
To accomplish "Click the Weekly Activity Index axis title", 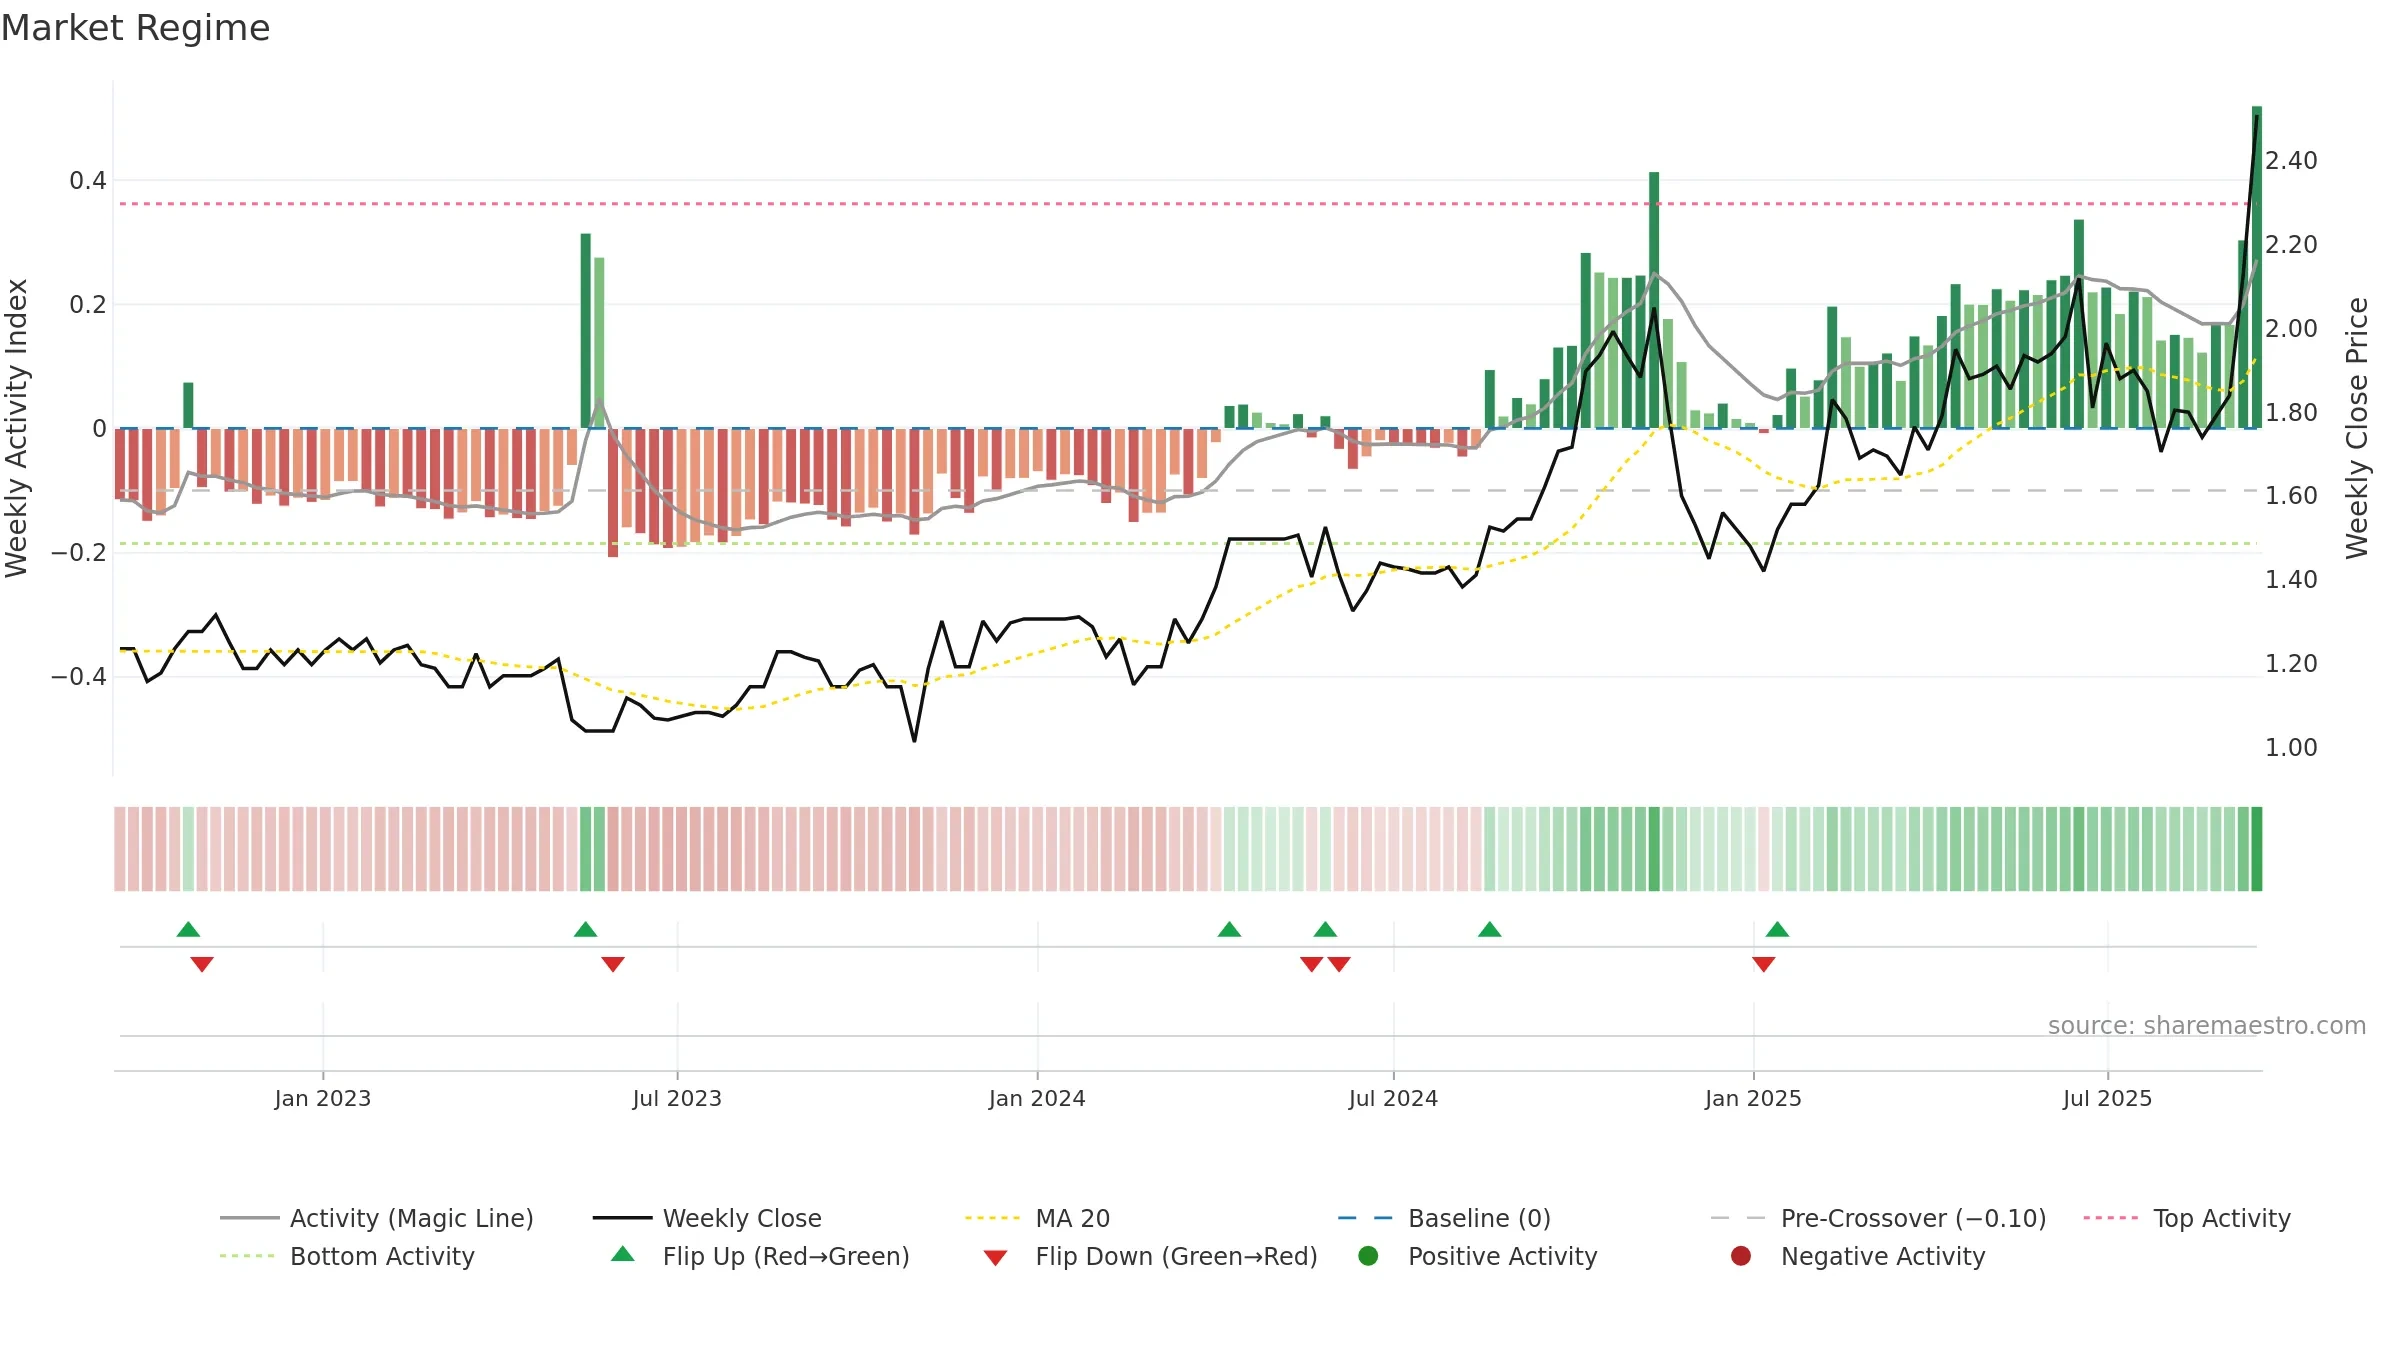I will (x=17, y=428).
